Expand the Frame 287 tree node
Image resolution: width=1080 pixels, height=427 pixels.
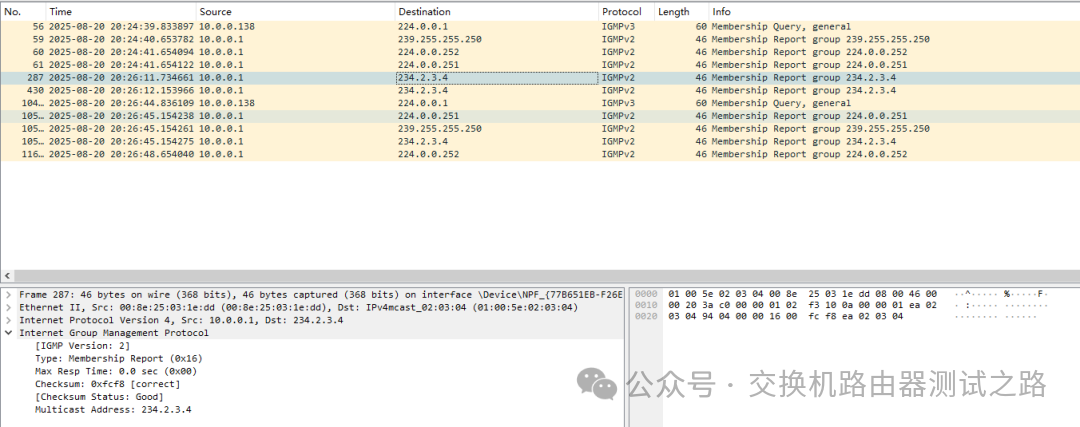[x=9, y=295]
